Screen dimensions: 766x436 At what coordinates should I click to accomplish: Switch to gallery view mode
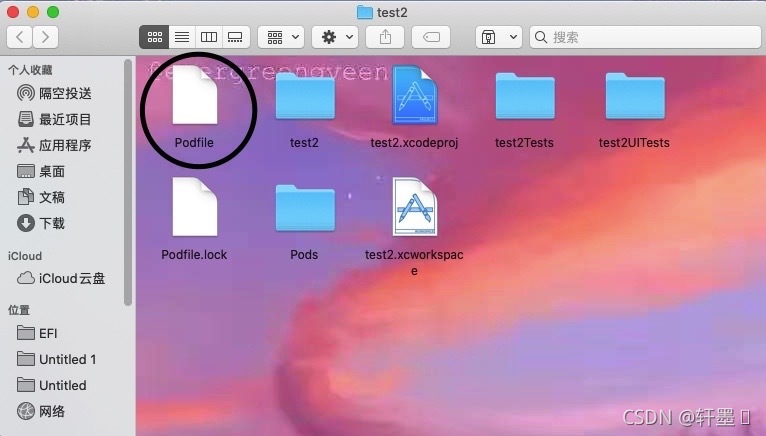(235, 37)
